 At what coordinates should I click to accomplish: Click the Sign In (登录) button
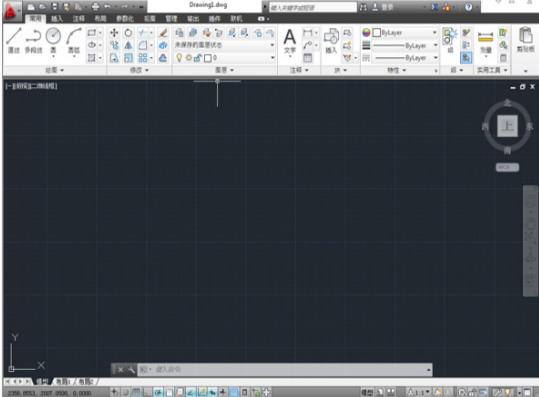coord(383,7)
